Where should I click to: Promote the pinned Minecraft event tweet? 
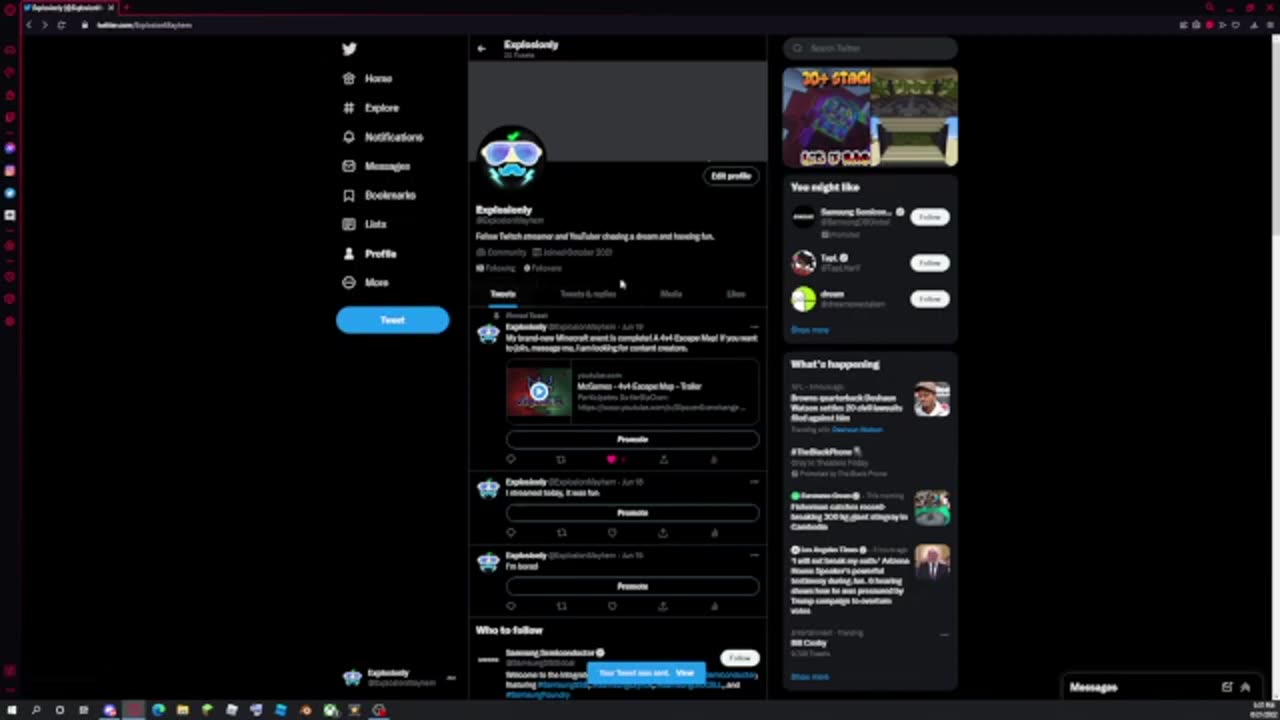632,439
